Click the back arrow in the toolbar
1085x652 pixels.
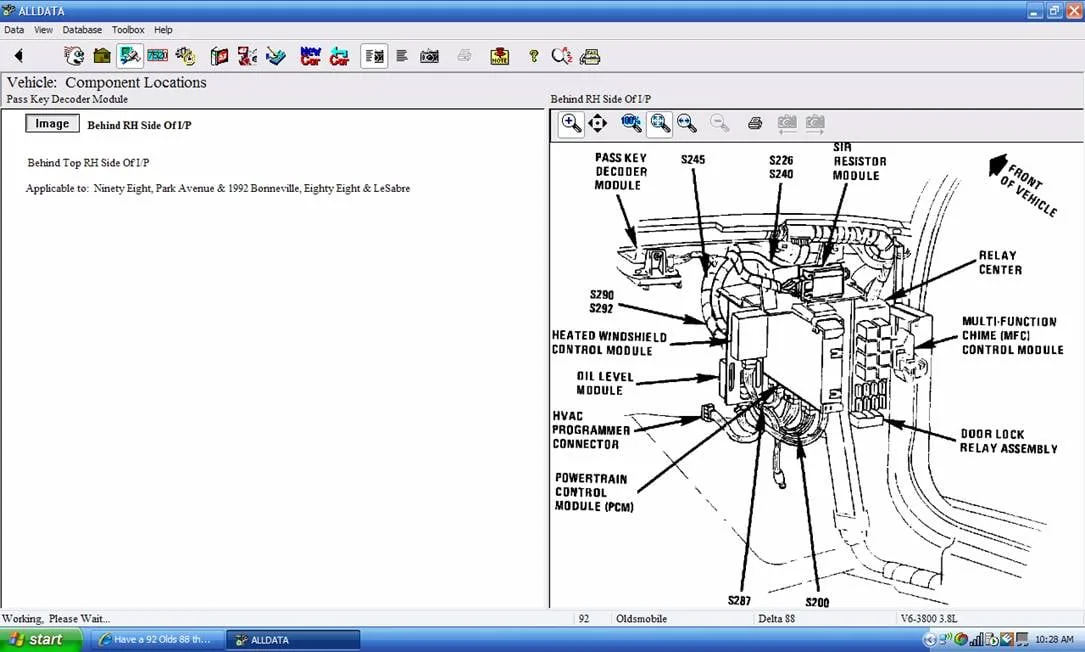pyautogui.click(x=19, y=56)
